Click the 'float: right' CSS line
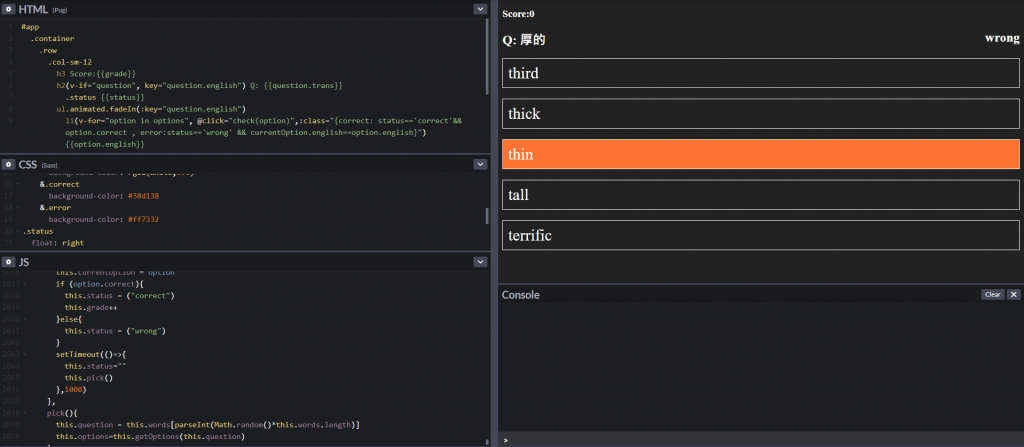Image resolution: width=1024 pixels, height=447 pixels. [57, 243]
